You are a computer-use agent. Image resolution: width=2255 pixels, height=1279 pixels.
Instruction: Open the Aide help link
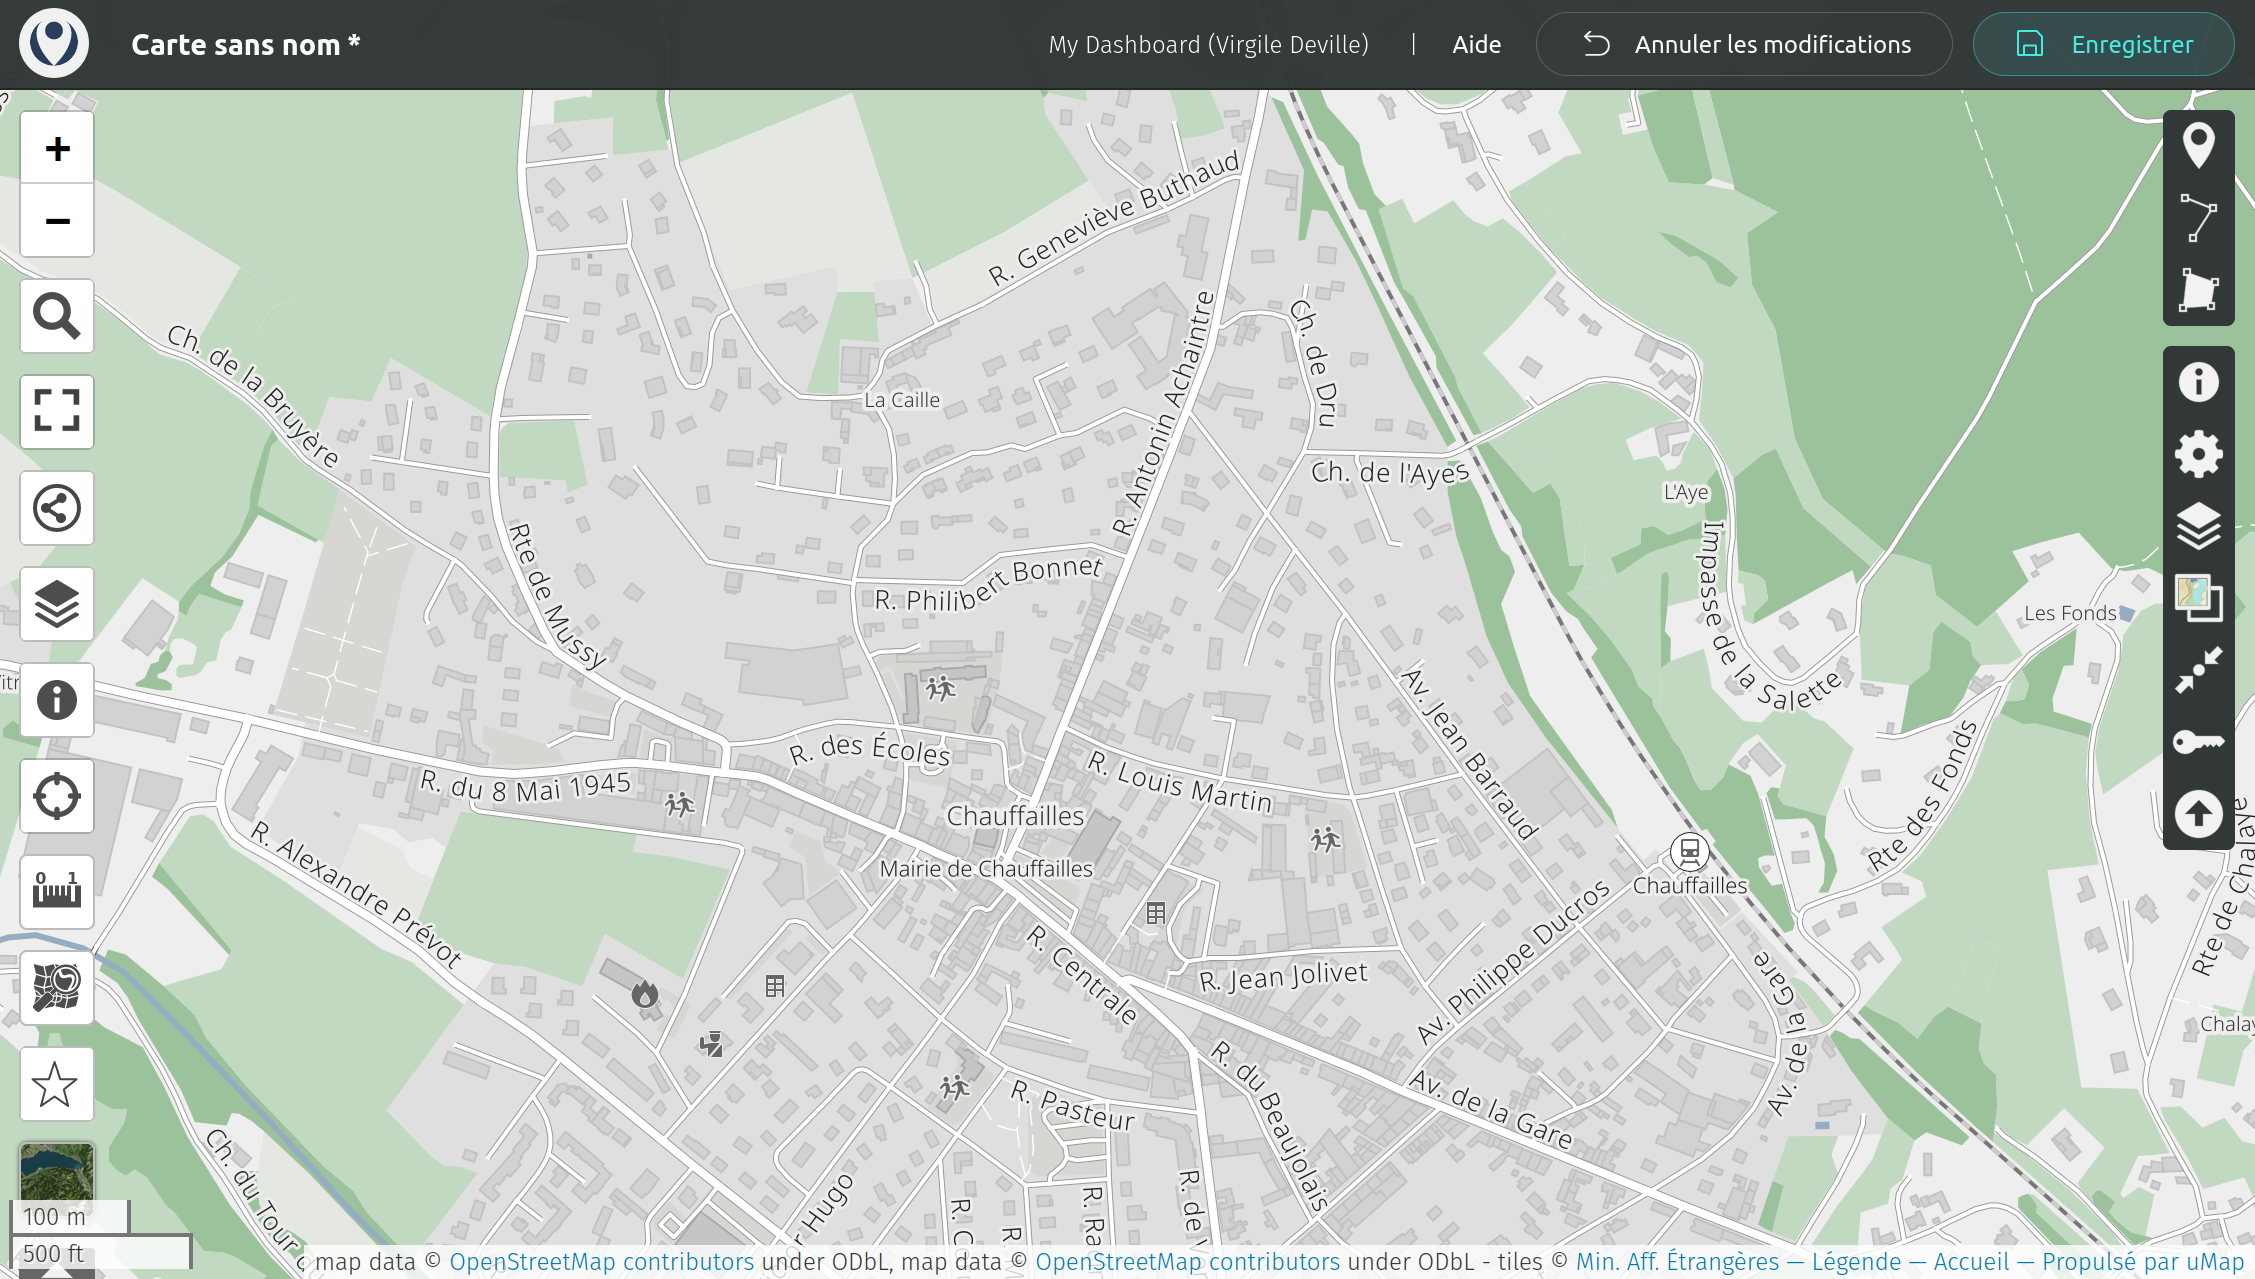coord(1476,45)
